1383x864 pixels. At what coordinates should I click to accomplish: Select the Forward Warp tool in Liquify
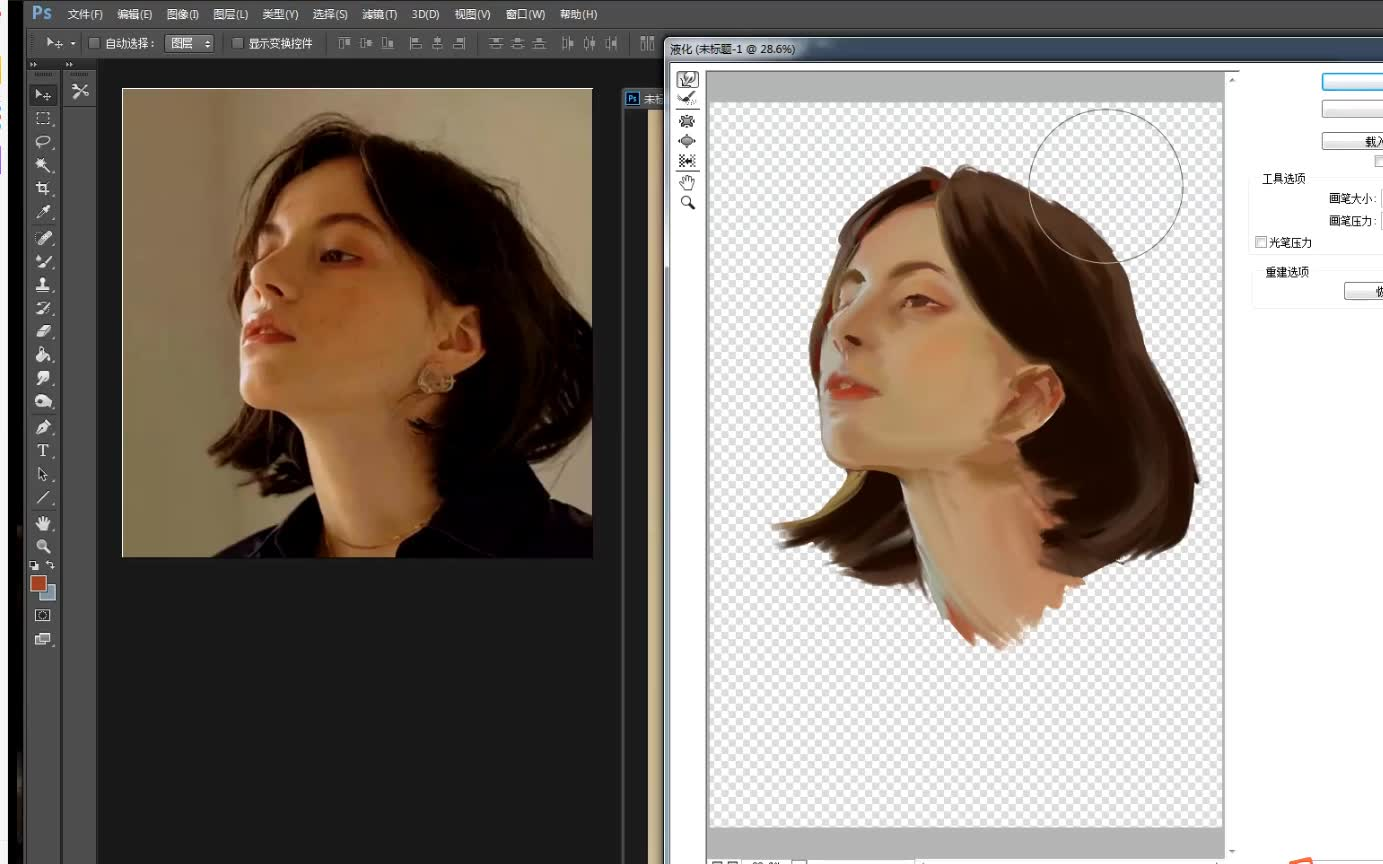pyautogui.click(x=687, y=79)
